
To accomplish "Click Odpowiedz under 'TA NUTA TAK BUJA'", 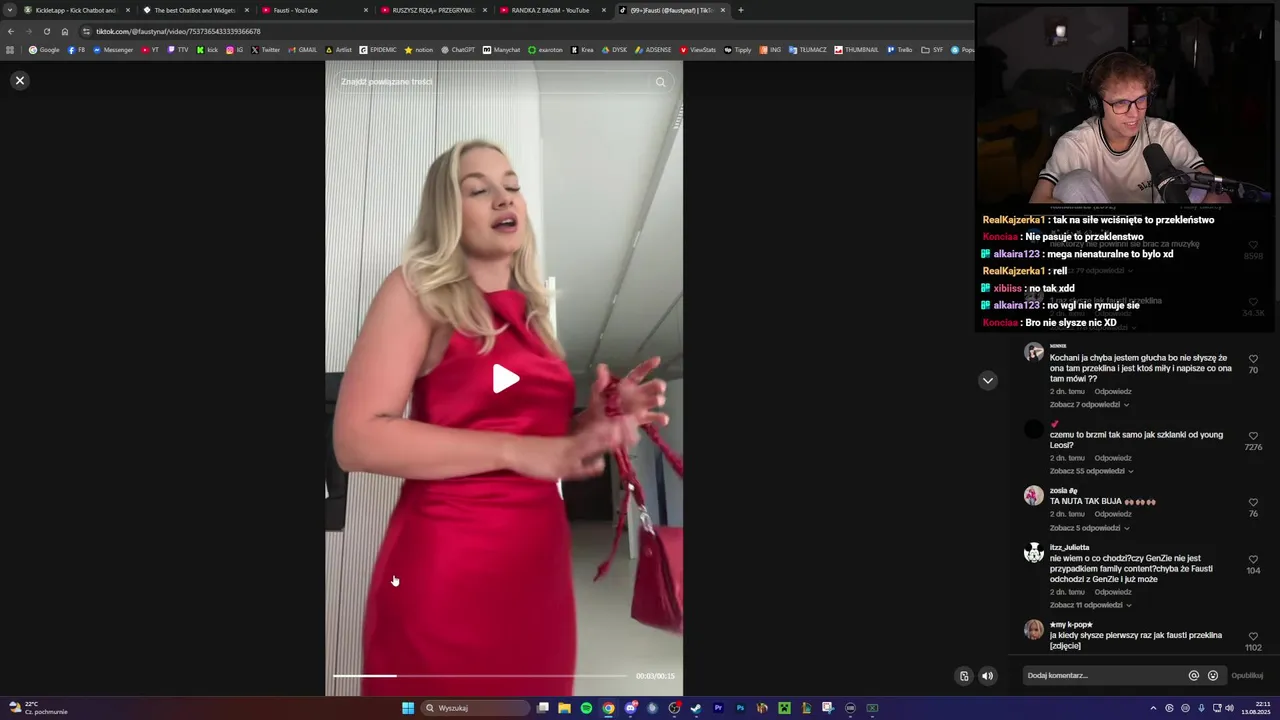I will (x=1113, y=514).
